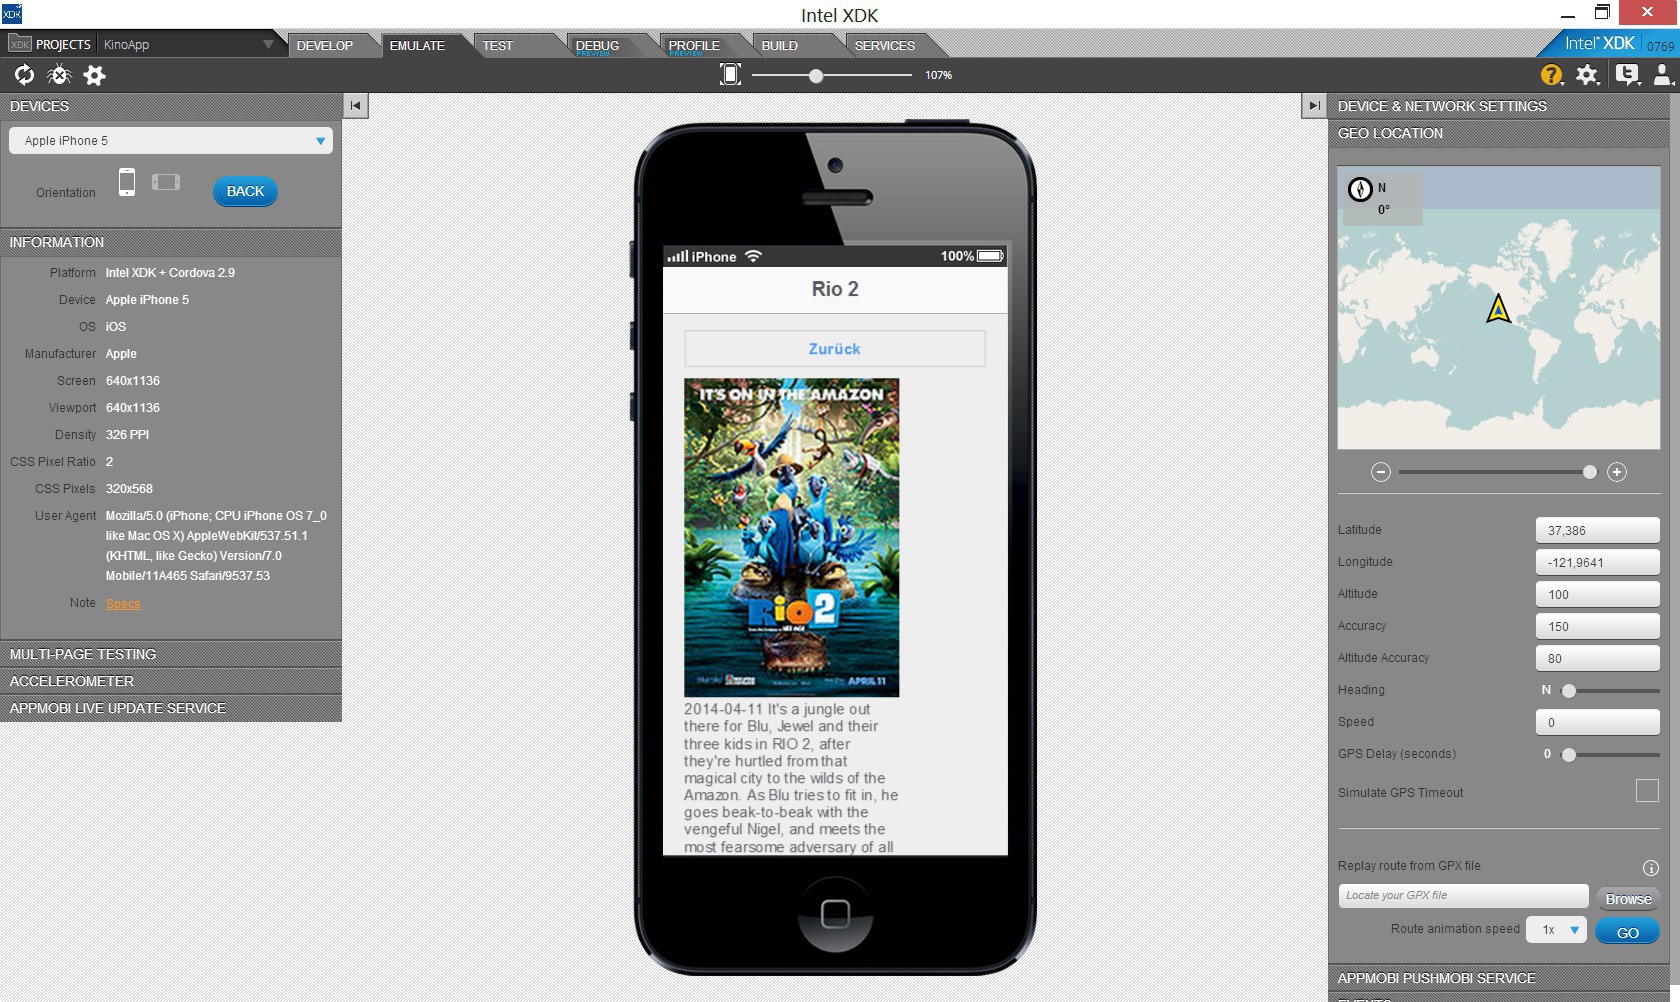
Task: Zoom in the map with plus icon
Action: [x=1617, y=472]
